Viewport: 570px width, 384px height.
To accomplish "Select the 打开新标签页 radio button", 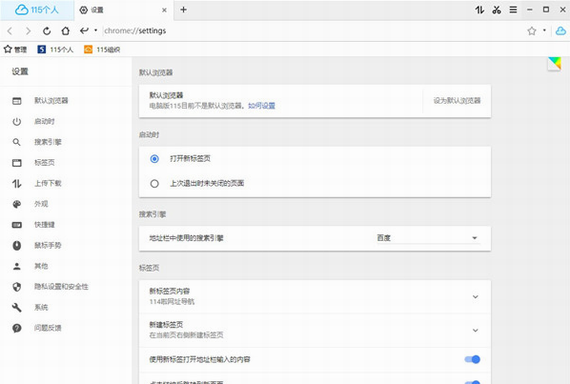I will click(154, 159).
